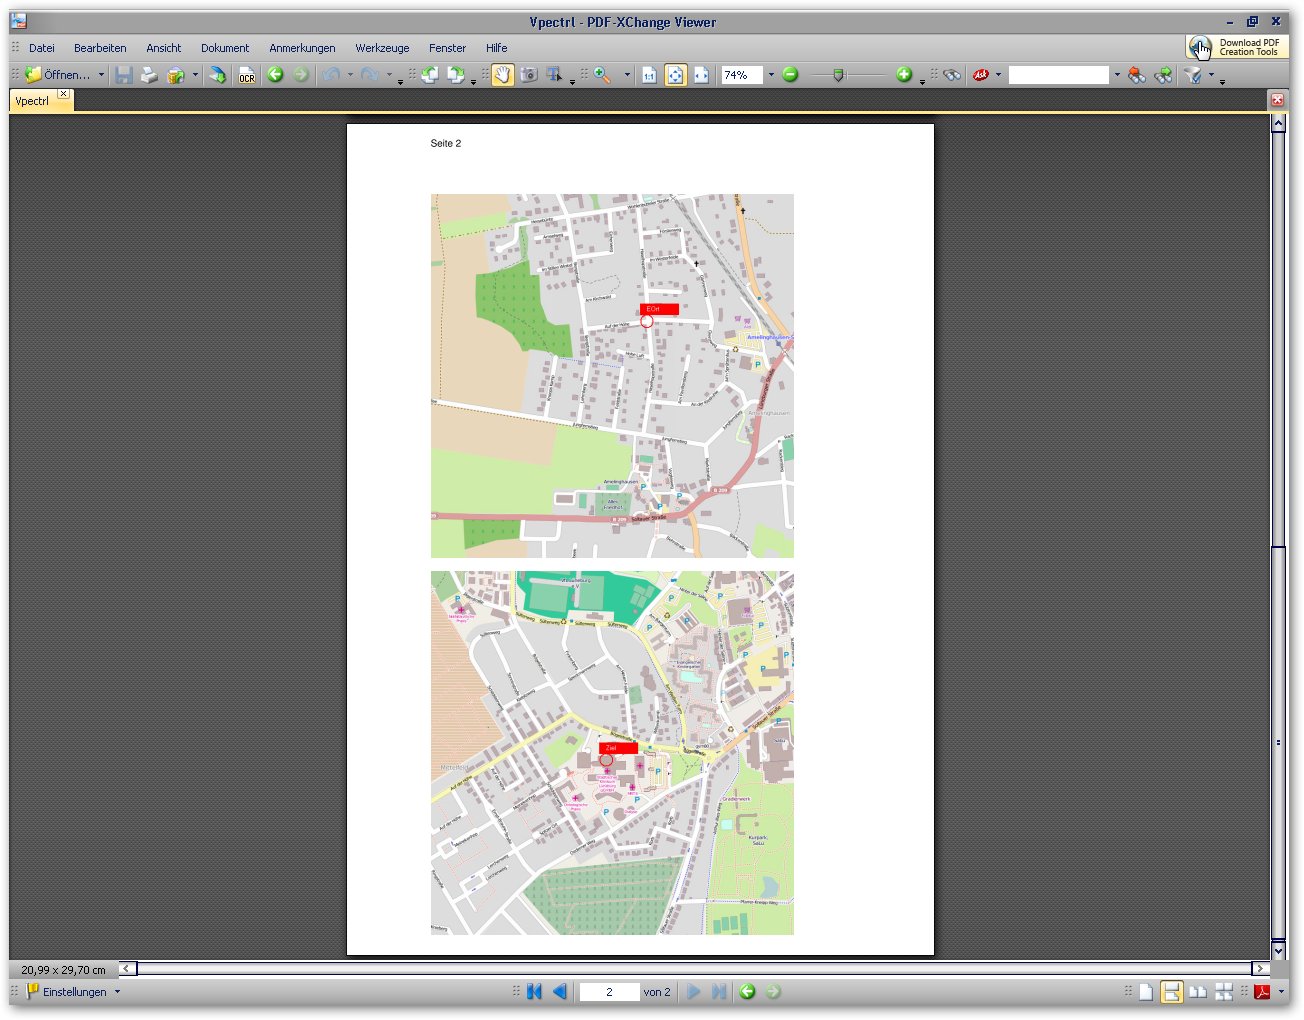Open the Bearbeiten menu
Screen dimensions: 1304x1020
tap(100, 48)
